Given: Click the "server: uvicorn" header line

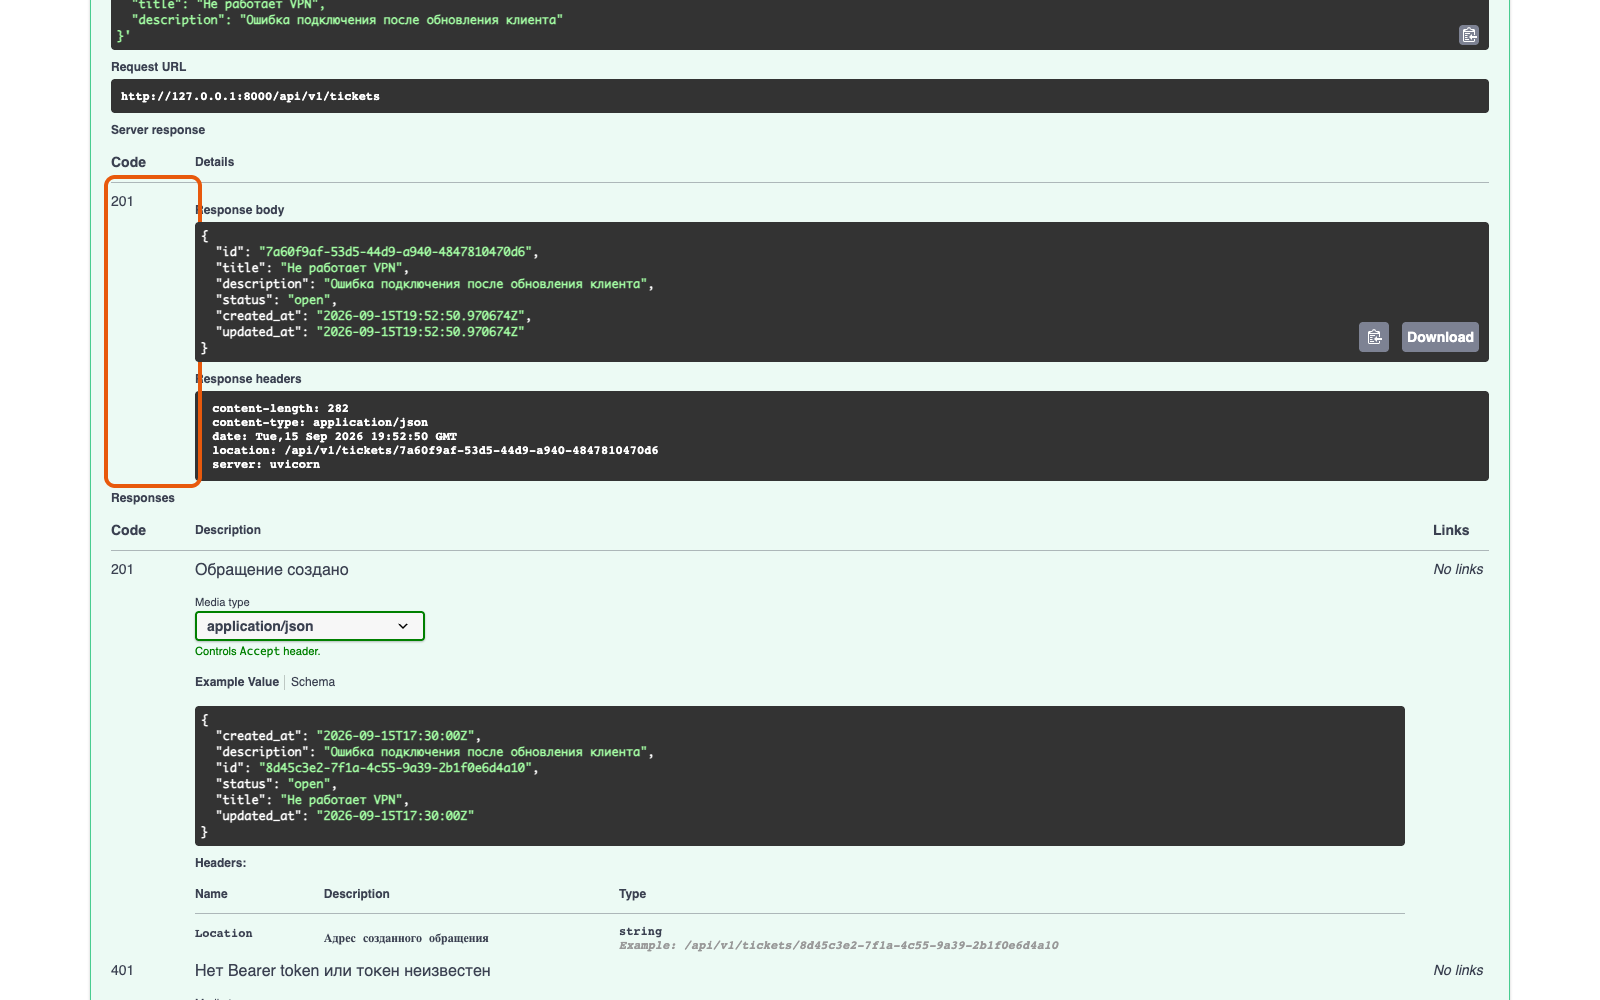Looking at the screenshot, I should pyautogui.click(x=266, y=464).
